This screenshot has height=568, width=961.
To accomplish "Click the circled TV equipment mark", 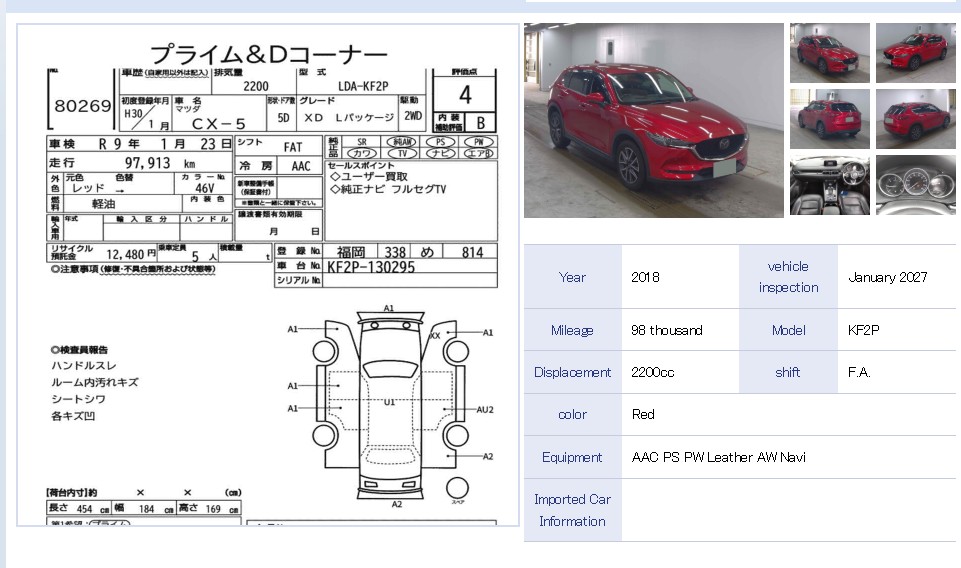I will point(402,153).
